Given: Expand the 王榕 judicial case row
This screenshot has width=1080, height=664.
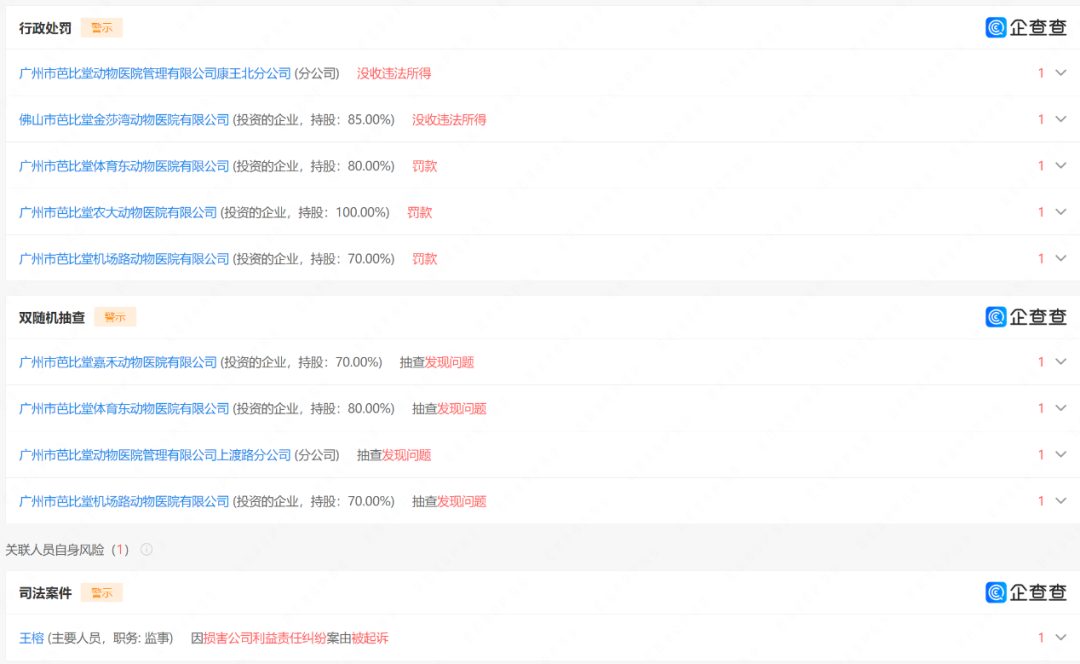Looking at the screenshot, I should pos(1061,638).
